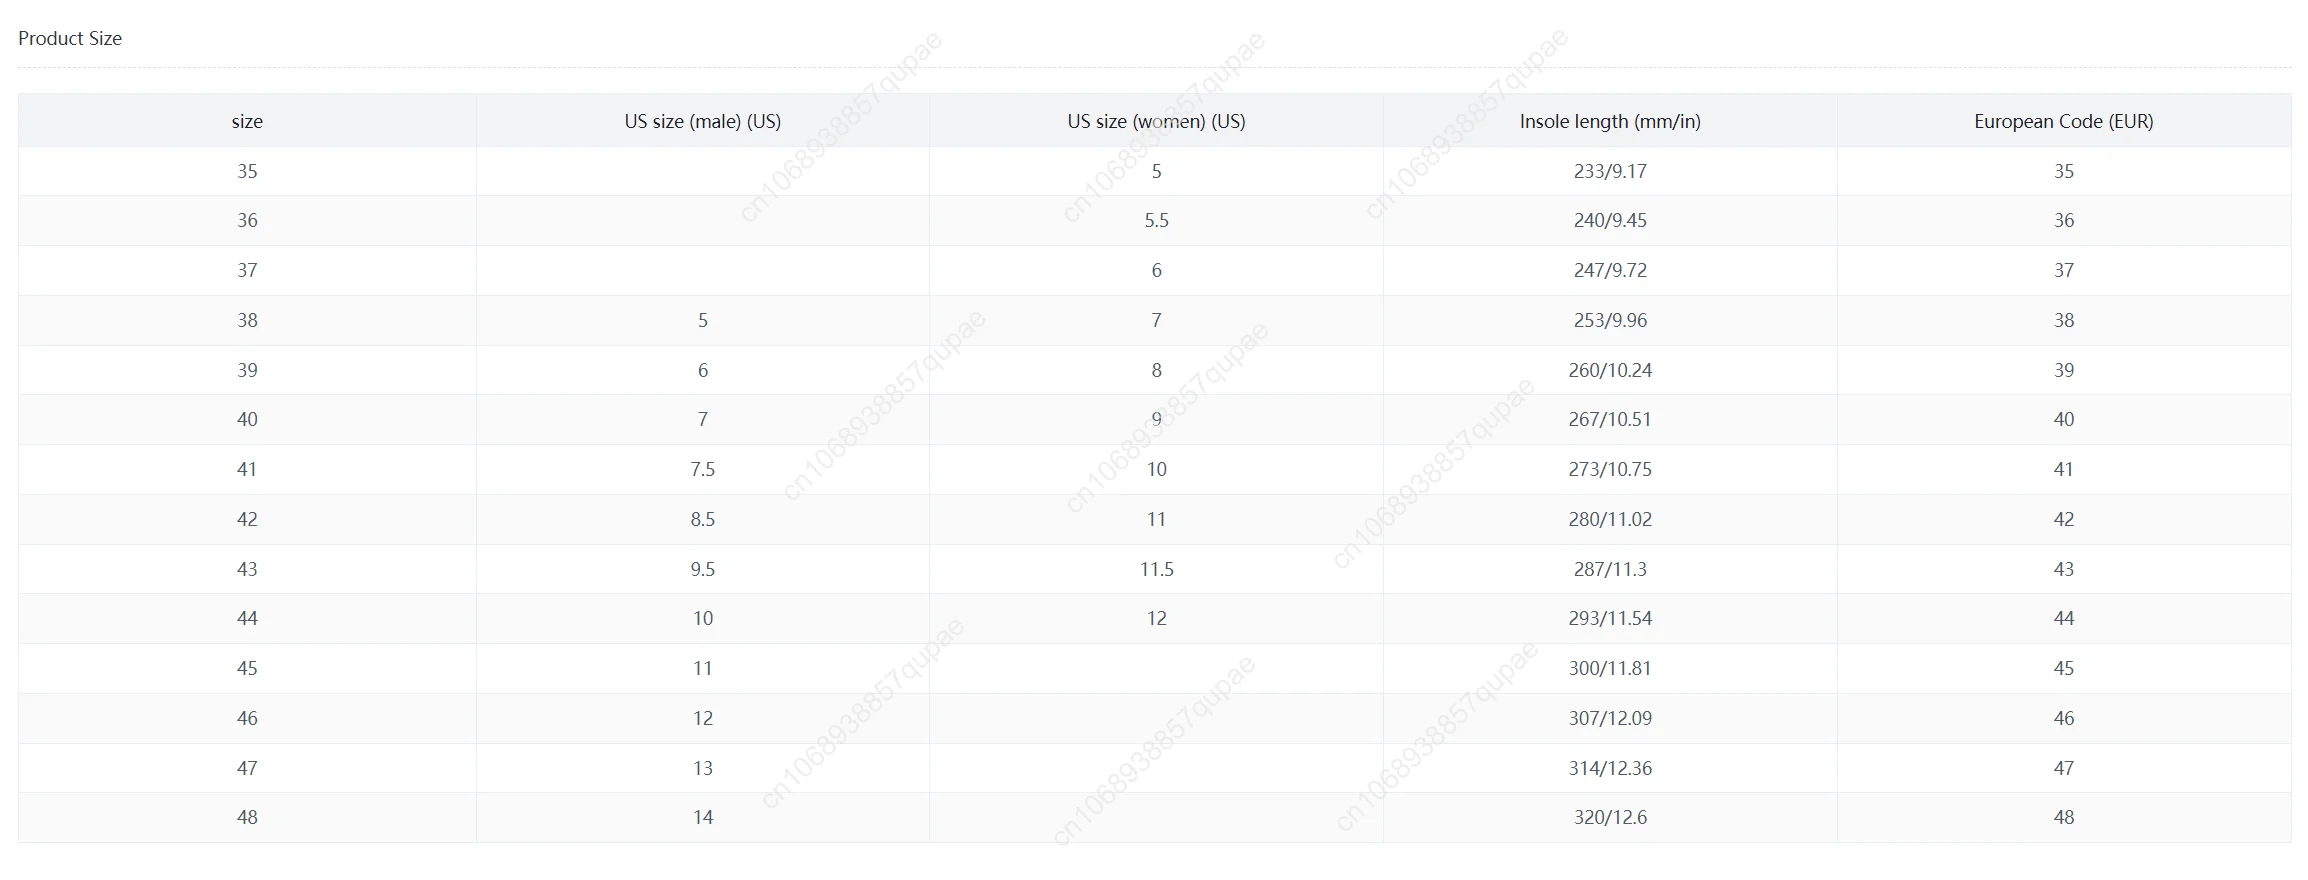Select insole length 300/11.81 cell
Screen dimensions: 2308x880
point(1609,668)
